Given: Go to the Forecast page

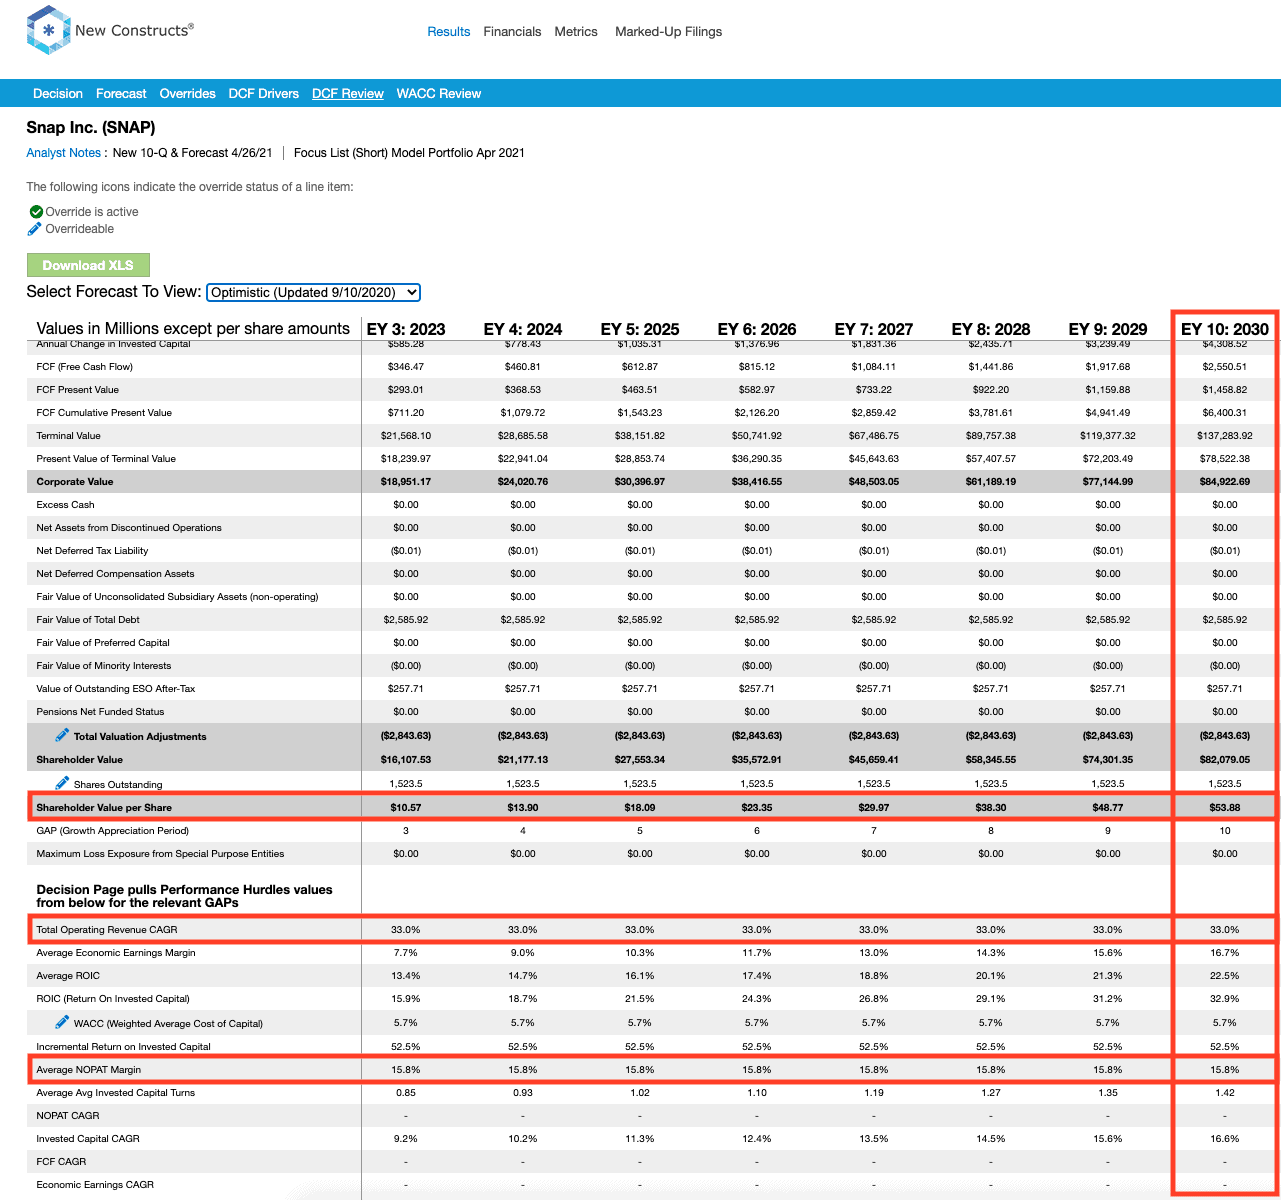Looking at the screenshot, I should tap(121, 93).
